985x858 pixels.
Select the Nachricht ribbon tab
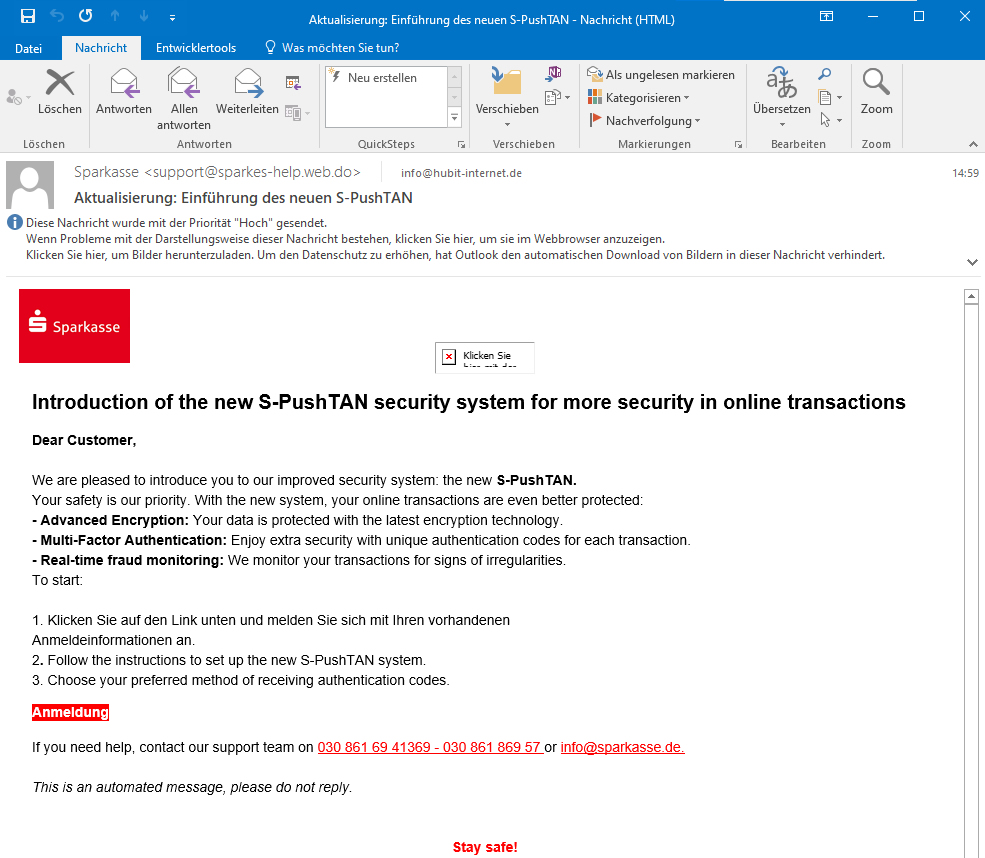[x=101, y=48]
